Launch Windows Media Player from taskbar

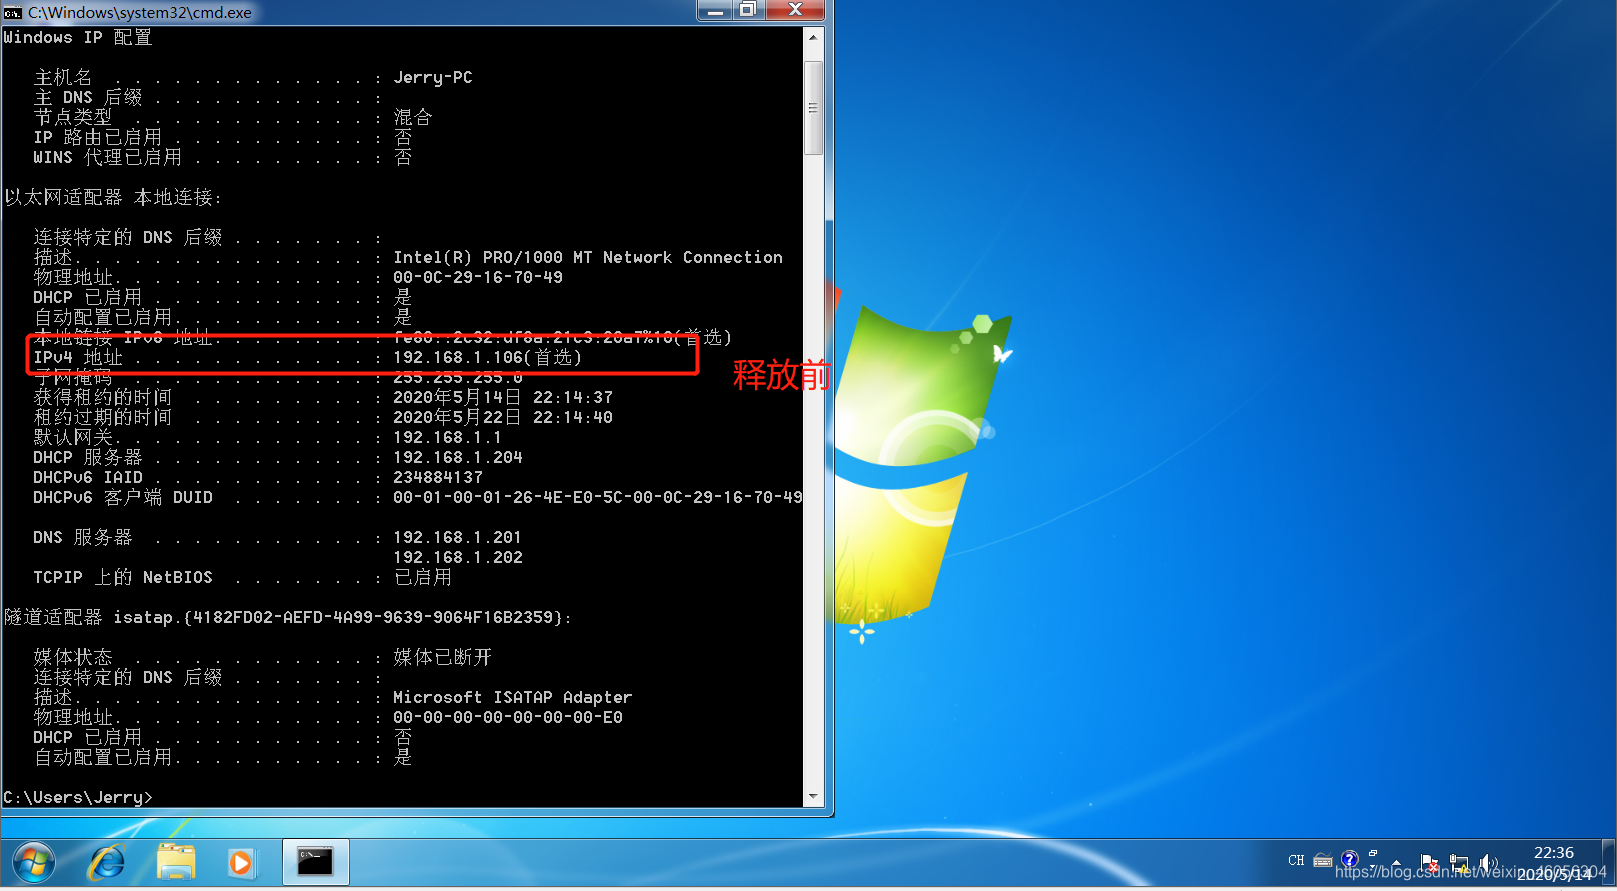click(241, 862)
